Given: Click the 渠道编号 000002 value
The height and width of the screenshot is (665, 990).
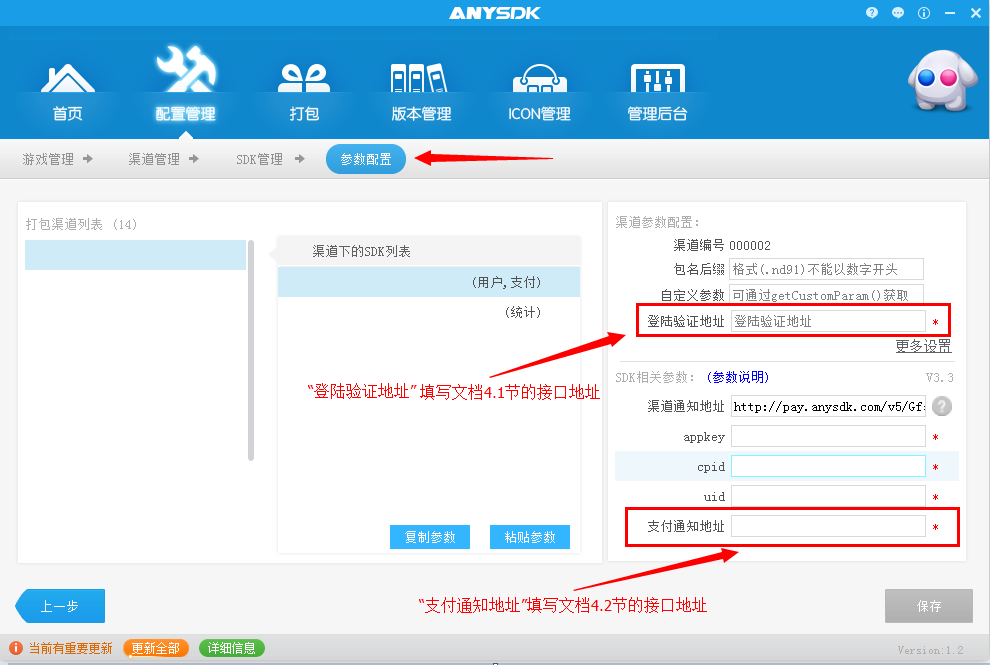Looking at the screenshot, I should coord(749,245).
